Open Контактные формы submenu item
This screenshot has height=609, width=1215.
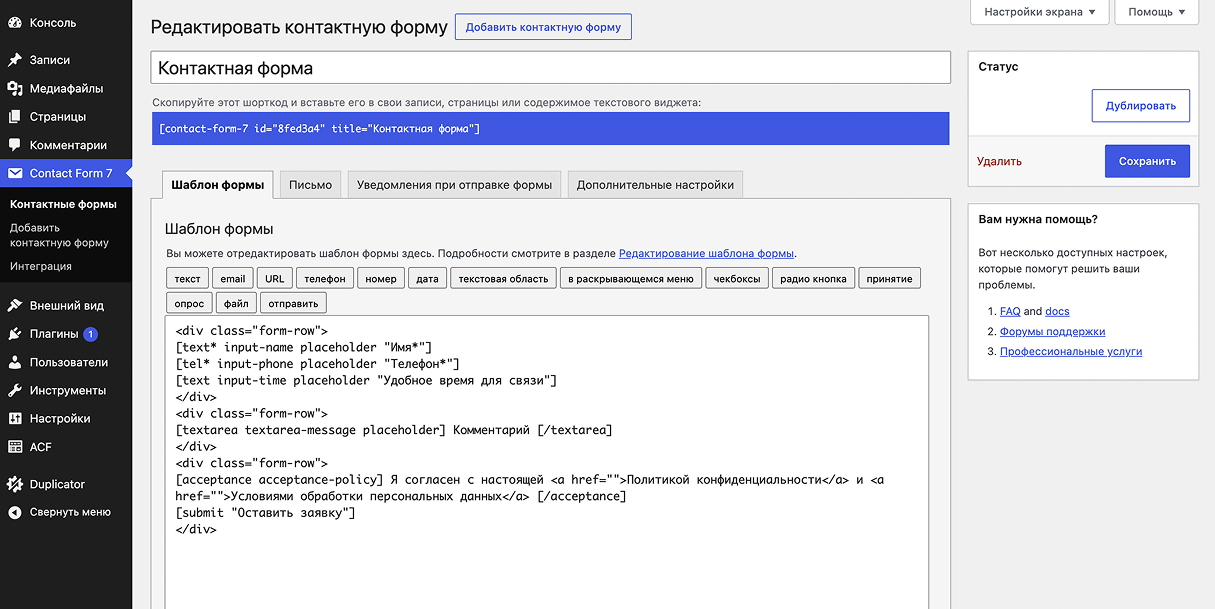point(63,204)
